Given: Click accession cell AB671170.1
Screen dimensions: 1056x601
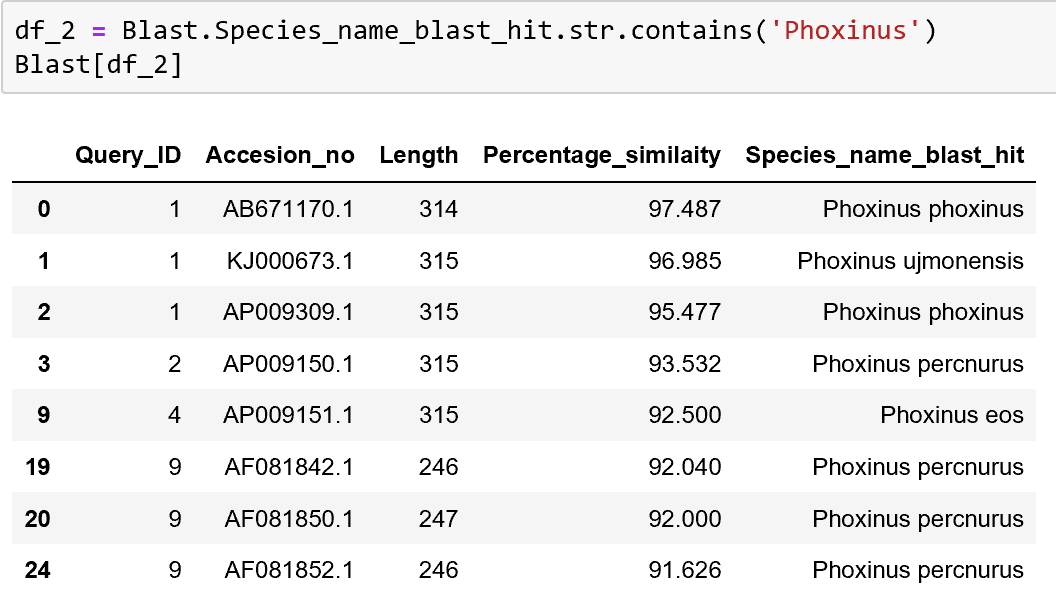Looking at the screenshot, I should coord(288,209).
